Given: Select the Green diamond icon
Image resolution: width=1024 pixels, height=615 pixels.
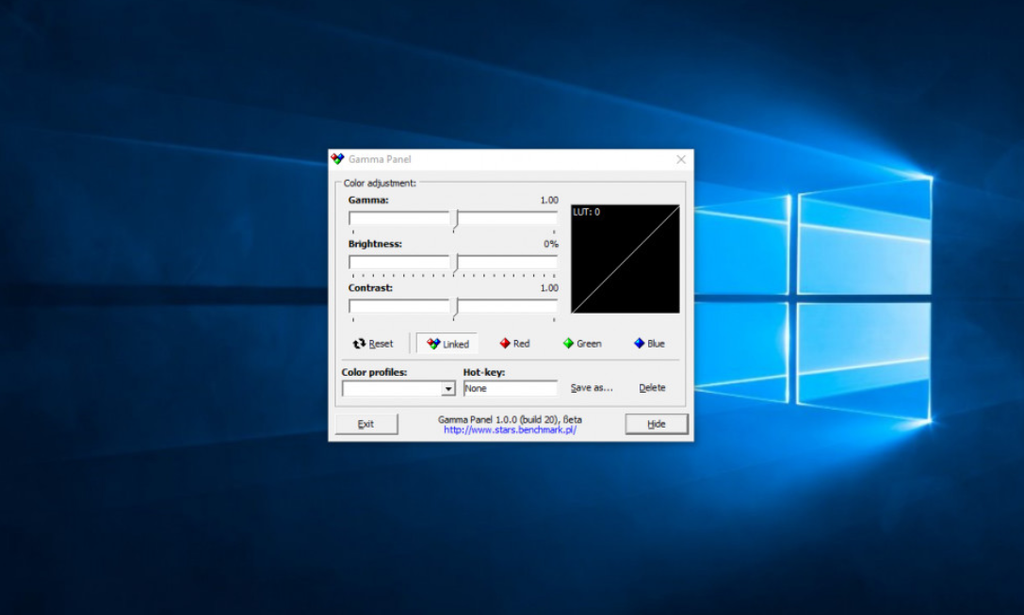Looking at the screenshot, I should click(x=568, y=343).
